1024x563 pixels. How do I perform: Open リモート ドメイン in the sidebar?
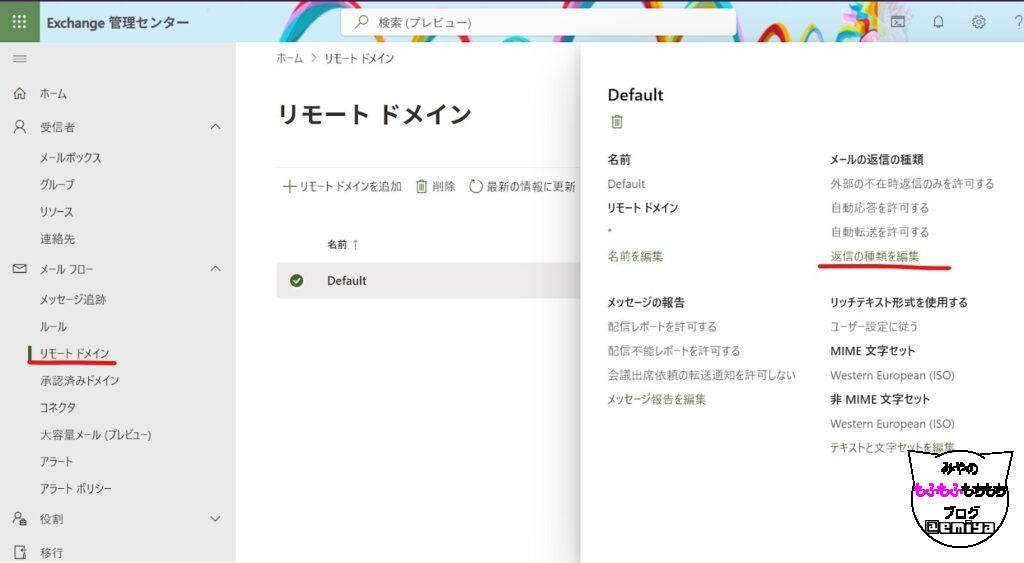point(75,353)
